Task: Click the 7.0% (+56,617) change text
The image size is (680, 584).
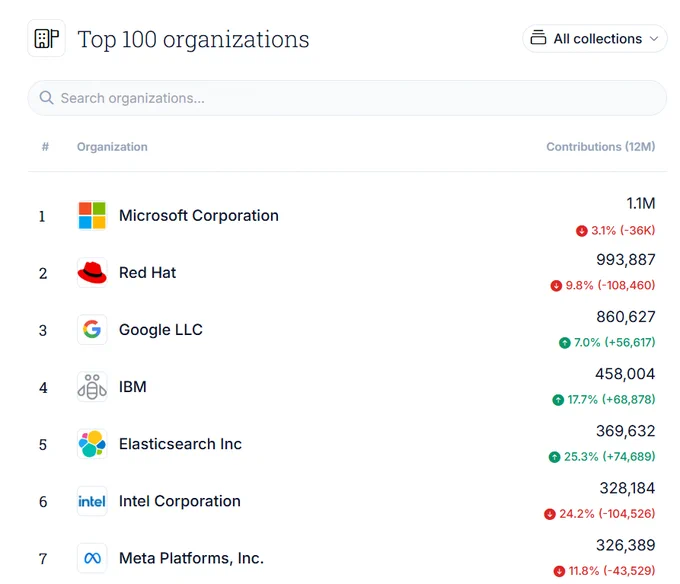Action: click(615, 343)
